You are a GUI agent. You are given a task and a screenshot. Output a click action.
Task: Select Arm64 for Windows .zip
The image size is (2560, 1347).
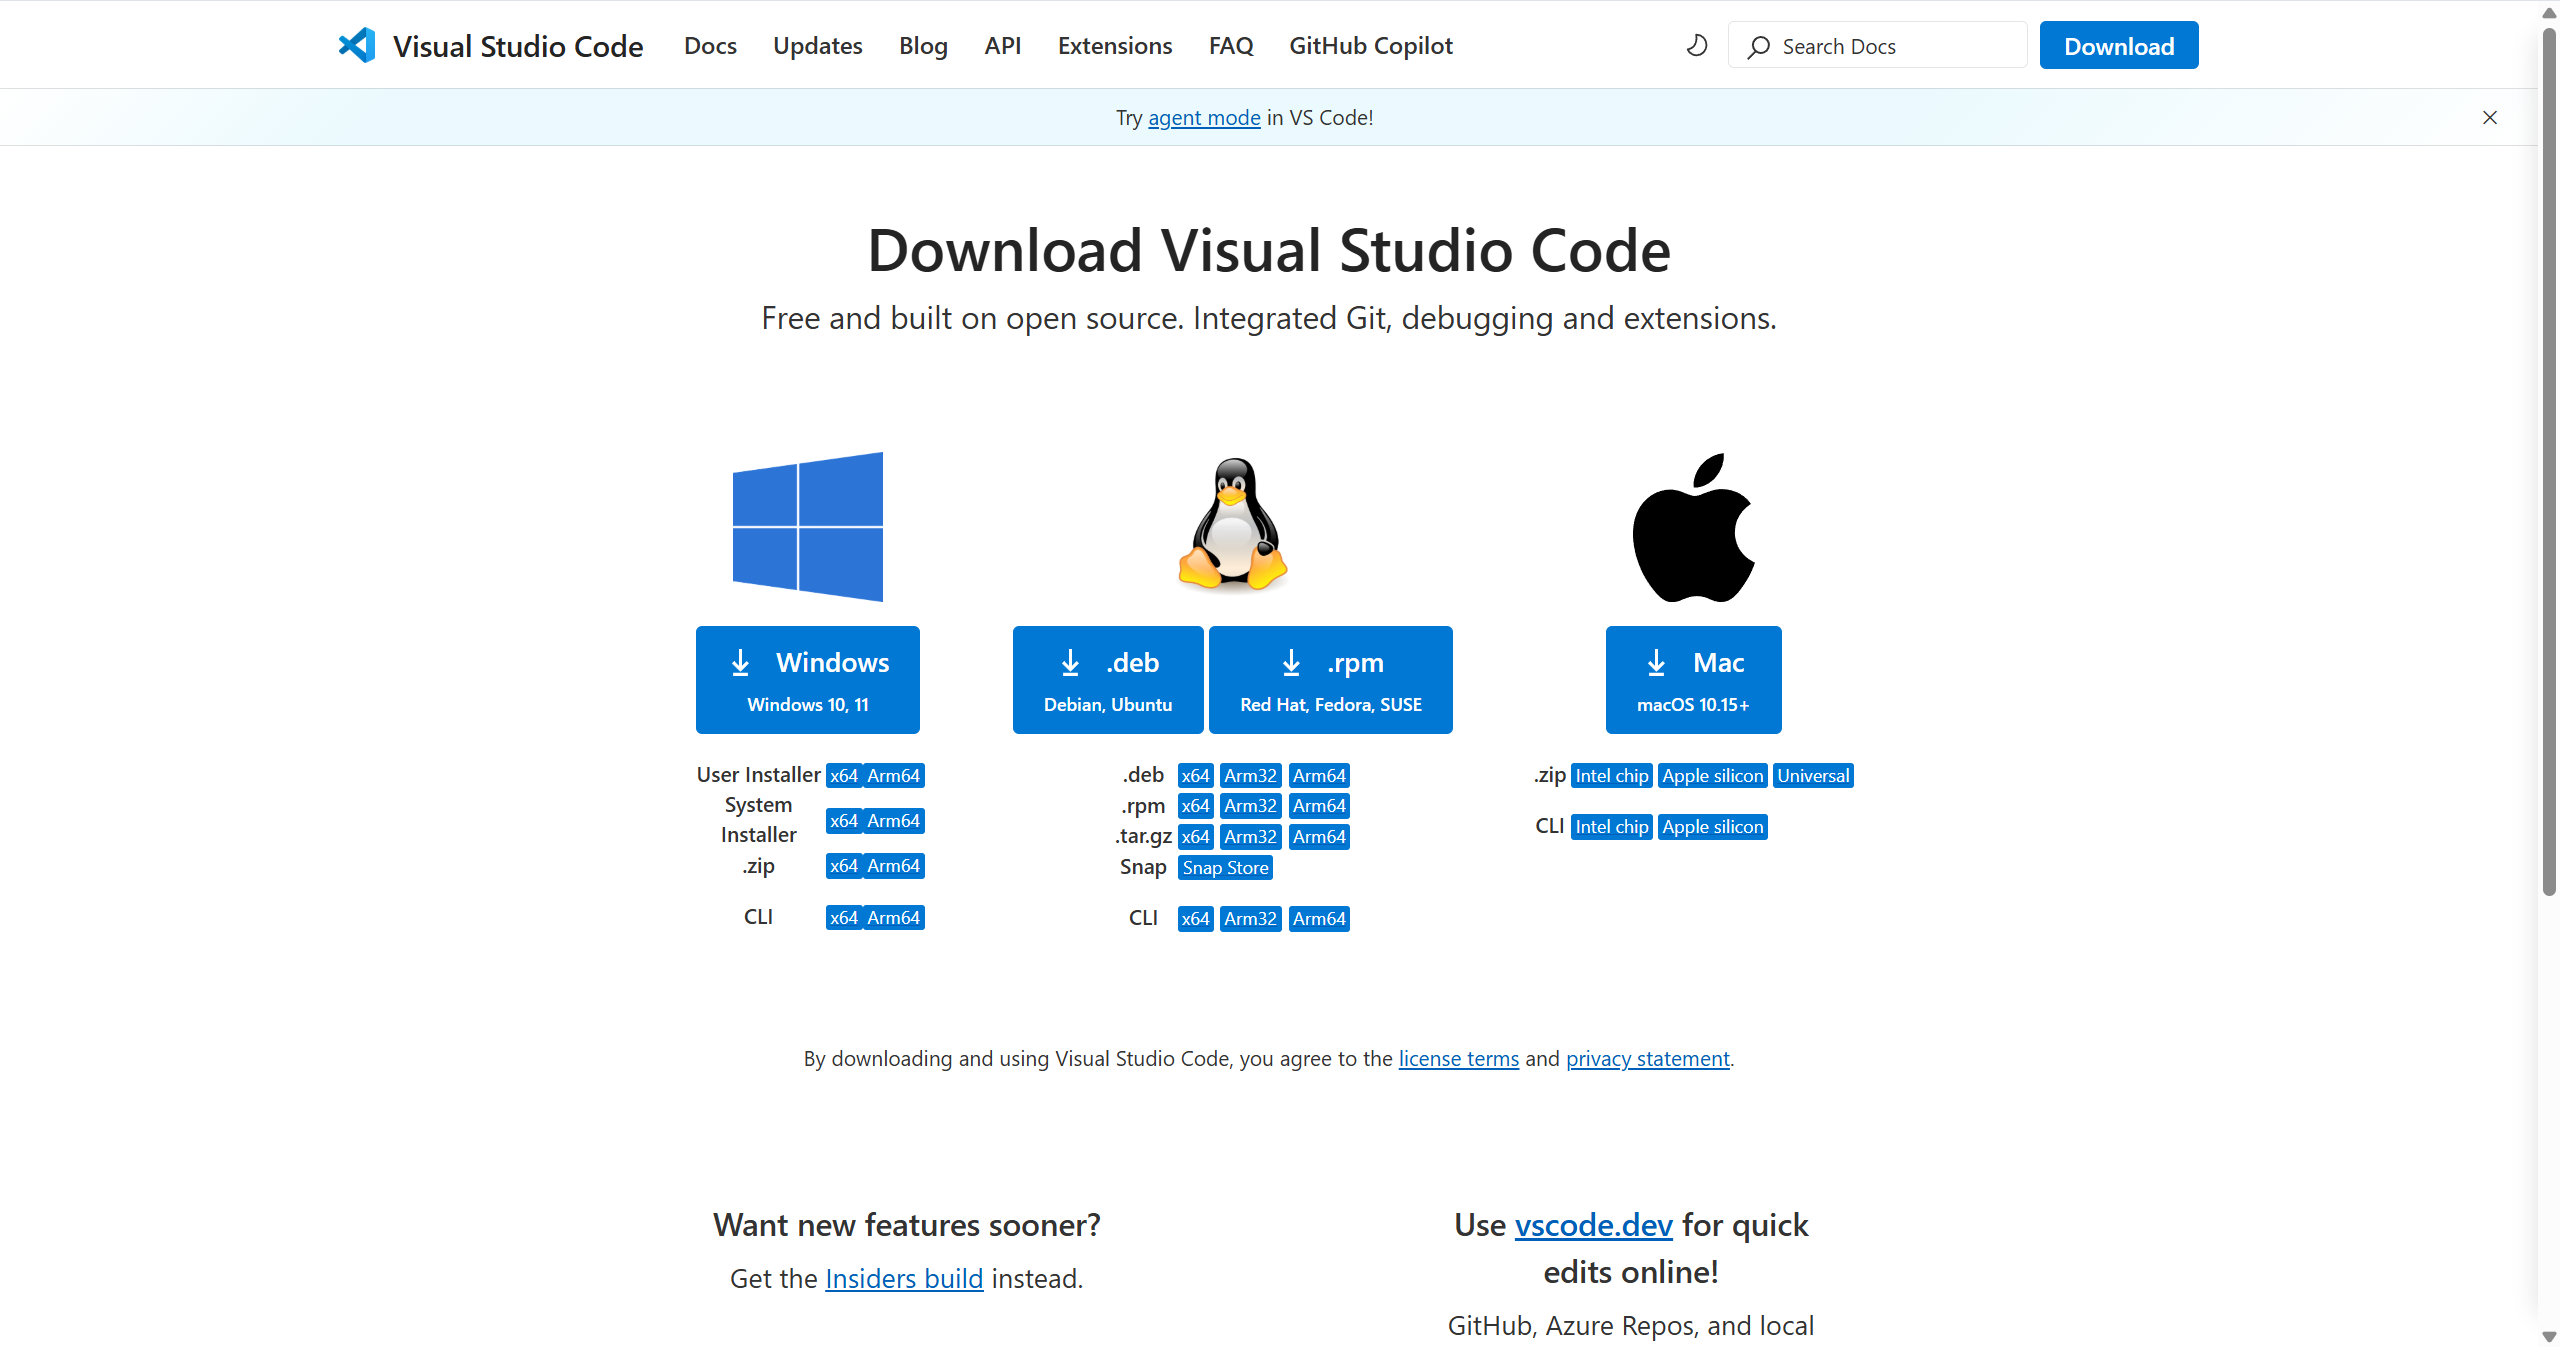point(894,866)
